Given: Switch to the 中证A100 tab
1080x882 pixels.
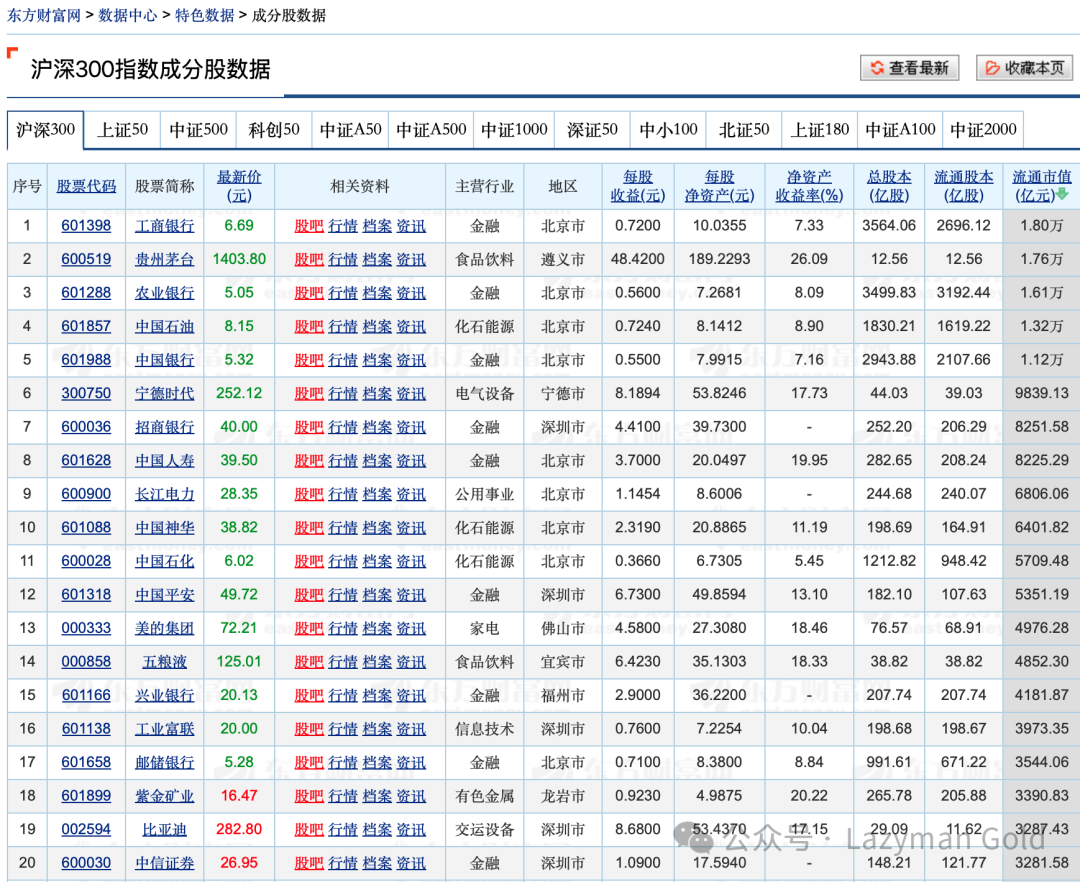Looking at the screenshot, I should tap(900, 129).
